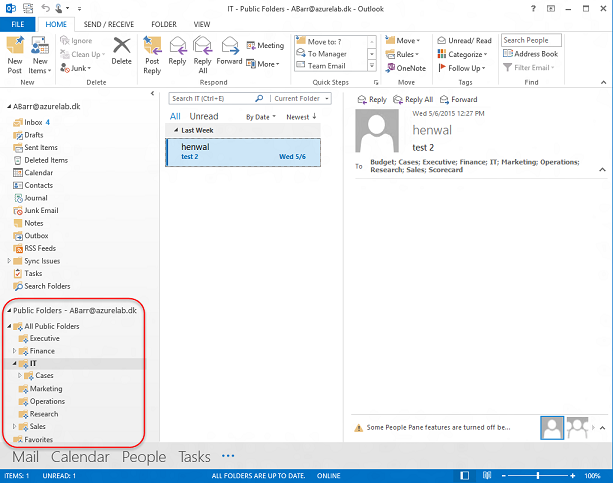Switch to the SEND / RECEIVE tab
613x483 pixels.
(x=109, y=24)
